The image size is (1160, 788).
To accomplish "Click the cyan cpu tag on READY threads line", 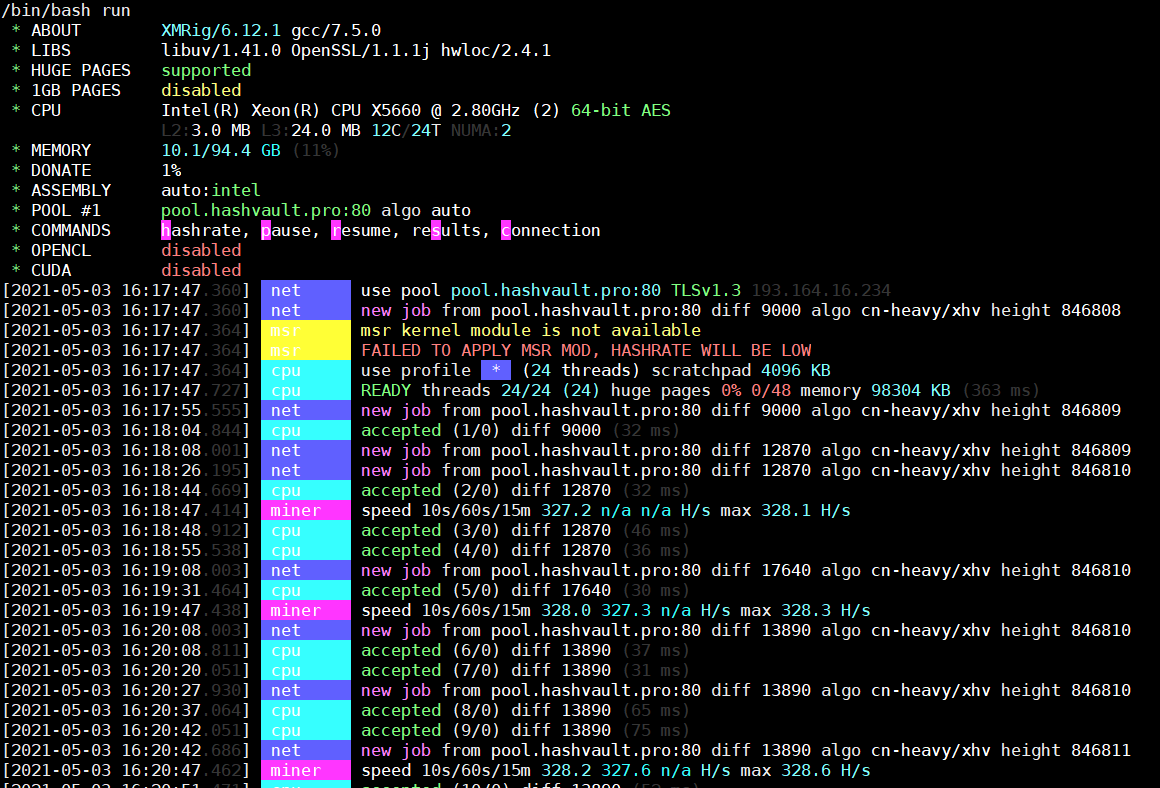I will [305, 390].
